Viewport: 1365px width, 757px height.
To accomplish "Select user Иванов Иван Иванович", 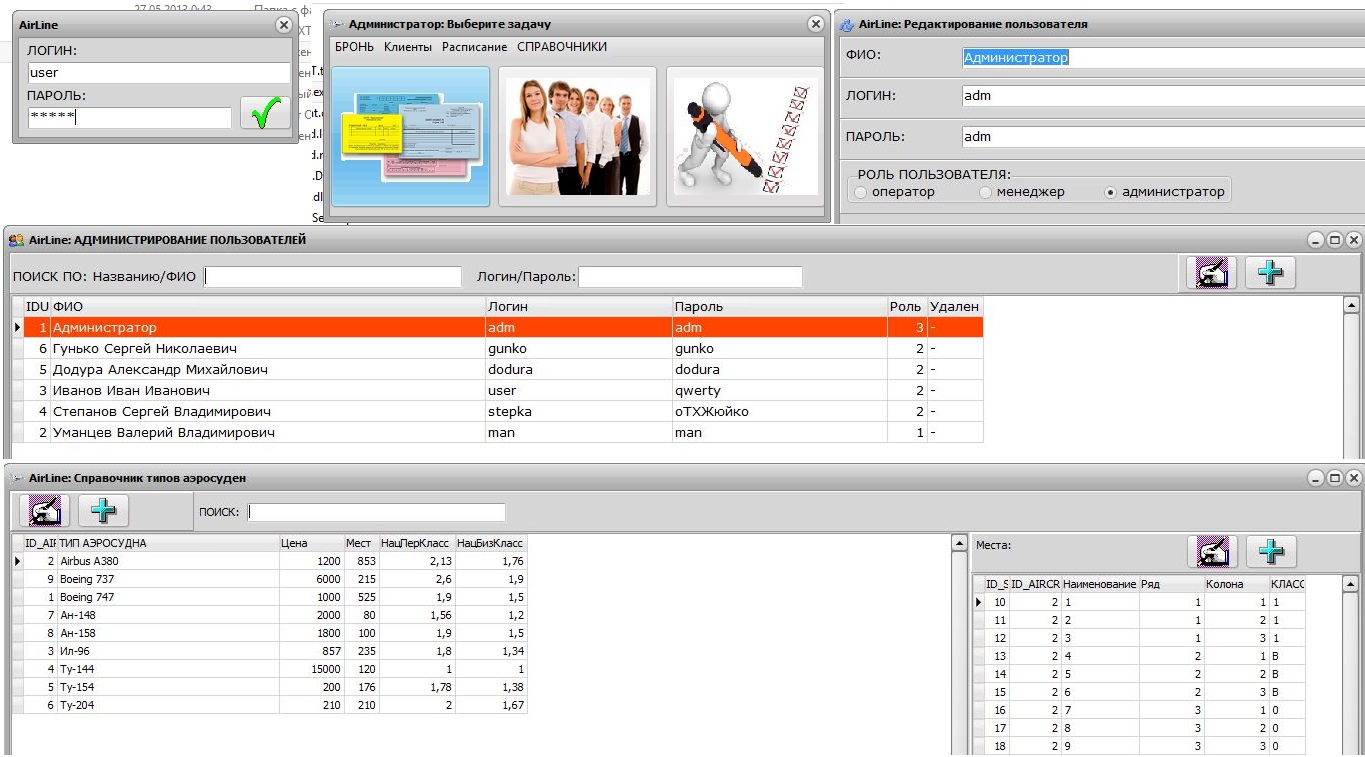I will point(497,390).
